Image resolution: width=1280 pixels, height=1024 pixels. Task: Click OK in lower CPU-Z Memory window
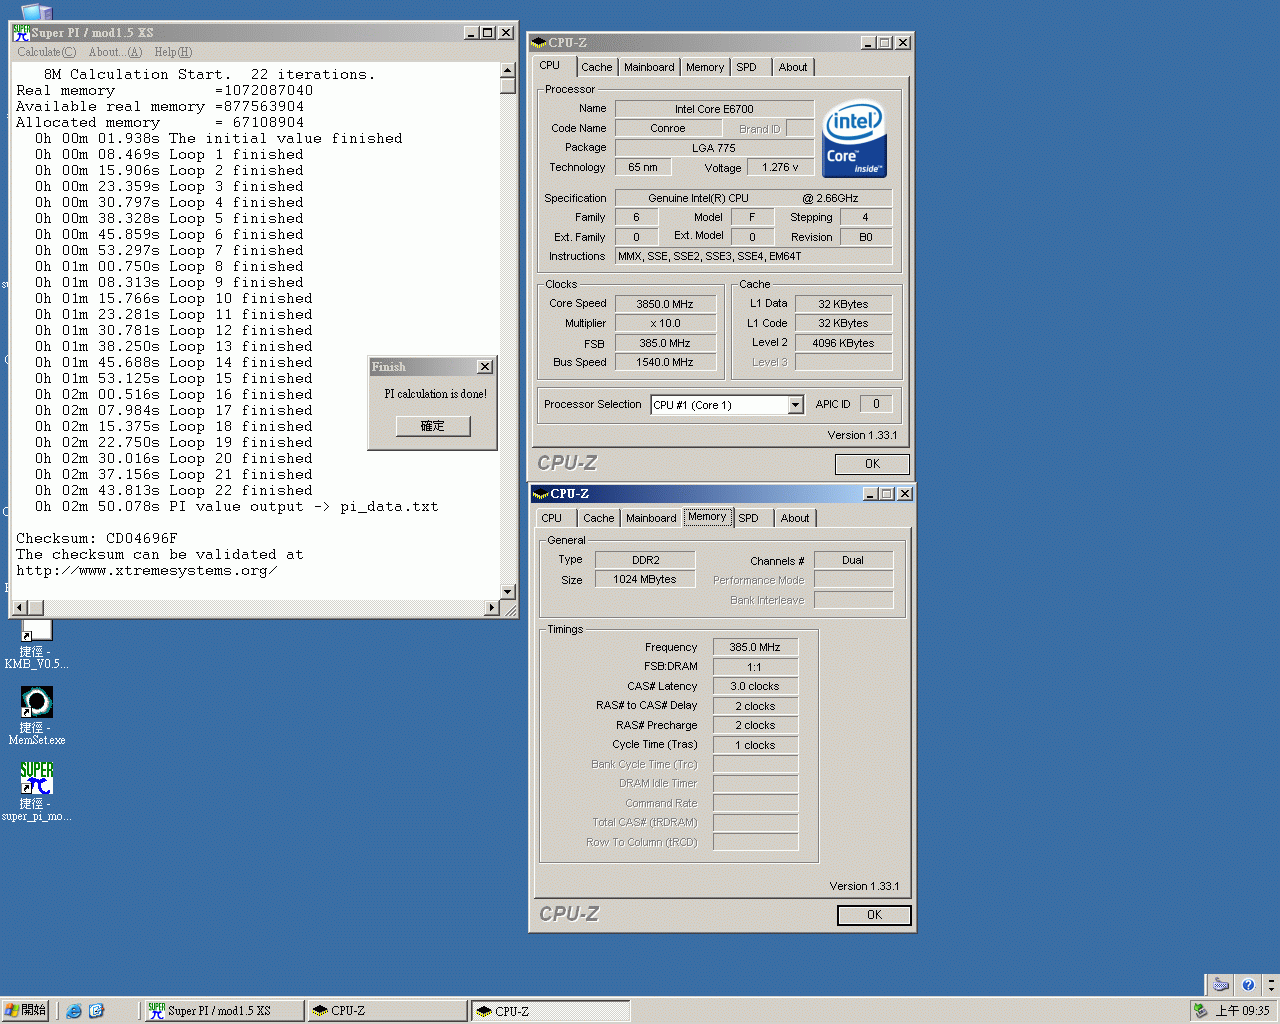pyautogui.click(x=874, y=915)
